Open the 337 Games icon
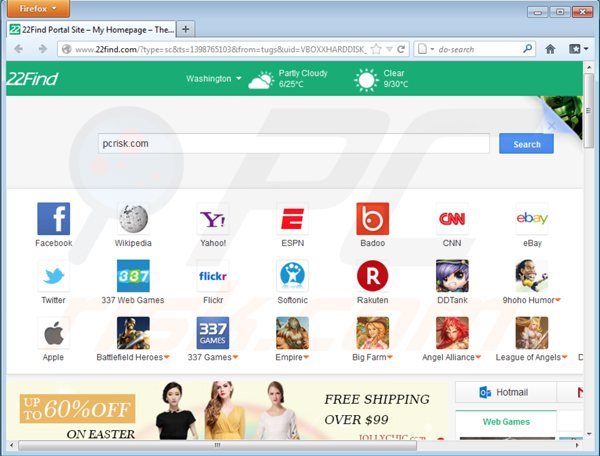Viewport: 600px width, 456px height. [x=213, y=333]
